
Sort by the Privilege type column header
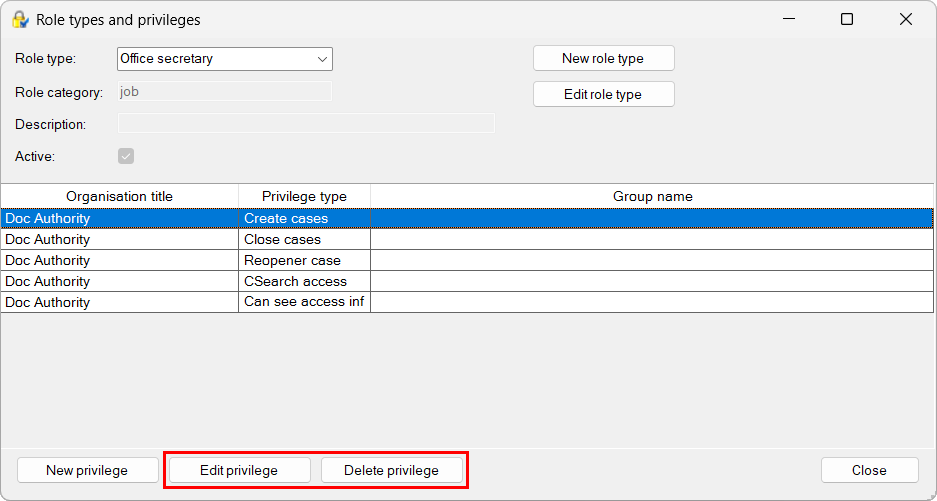point(304,196)
